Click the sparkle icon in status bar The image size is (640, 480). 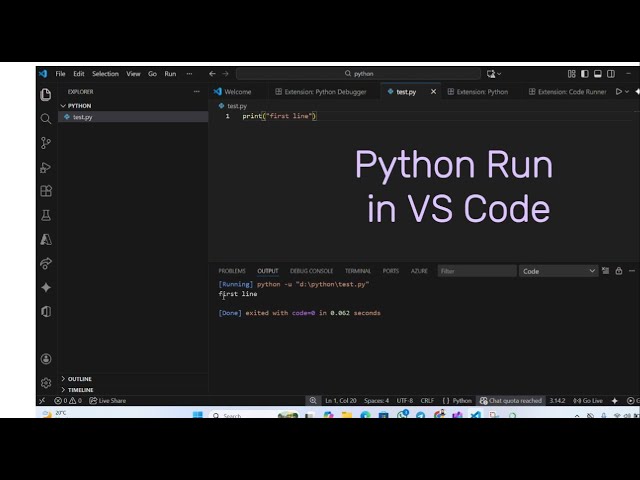pos(615,401)
